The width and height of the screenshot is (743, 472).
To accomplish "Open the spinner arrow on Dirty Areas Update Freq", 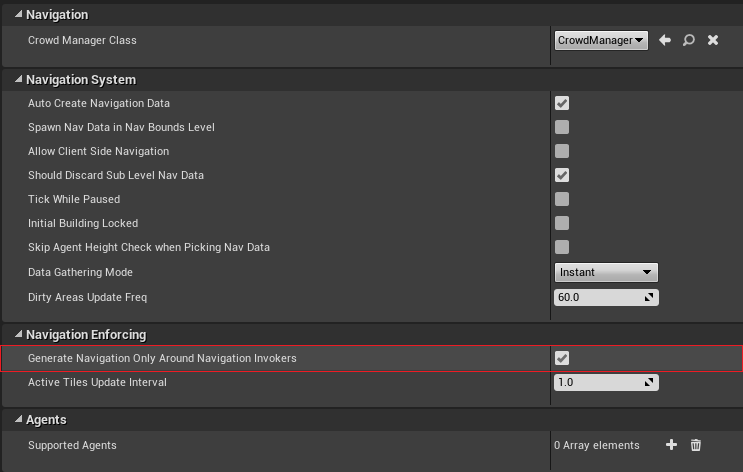I will click(649, 297).
